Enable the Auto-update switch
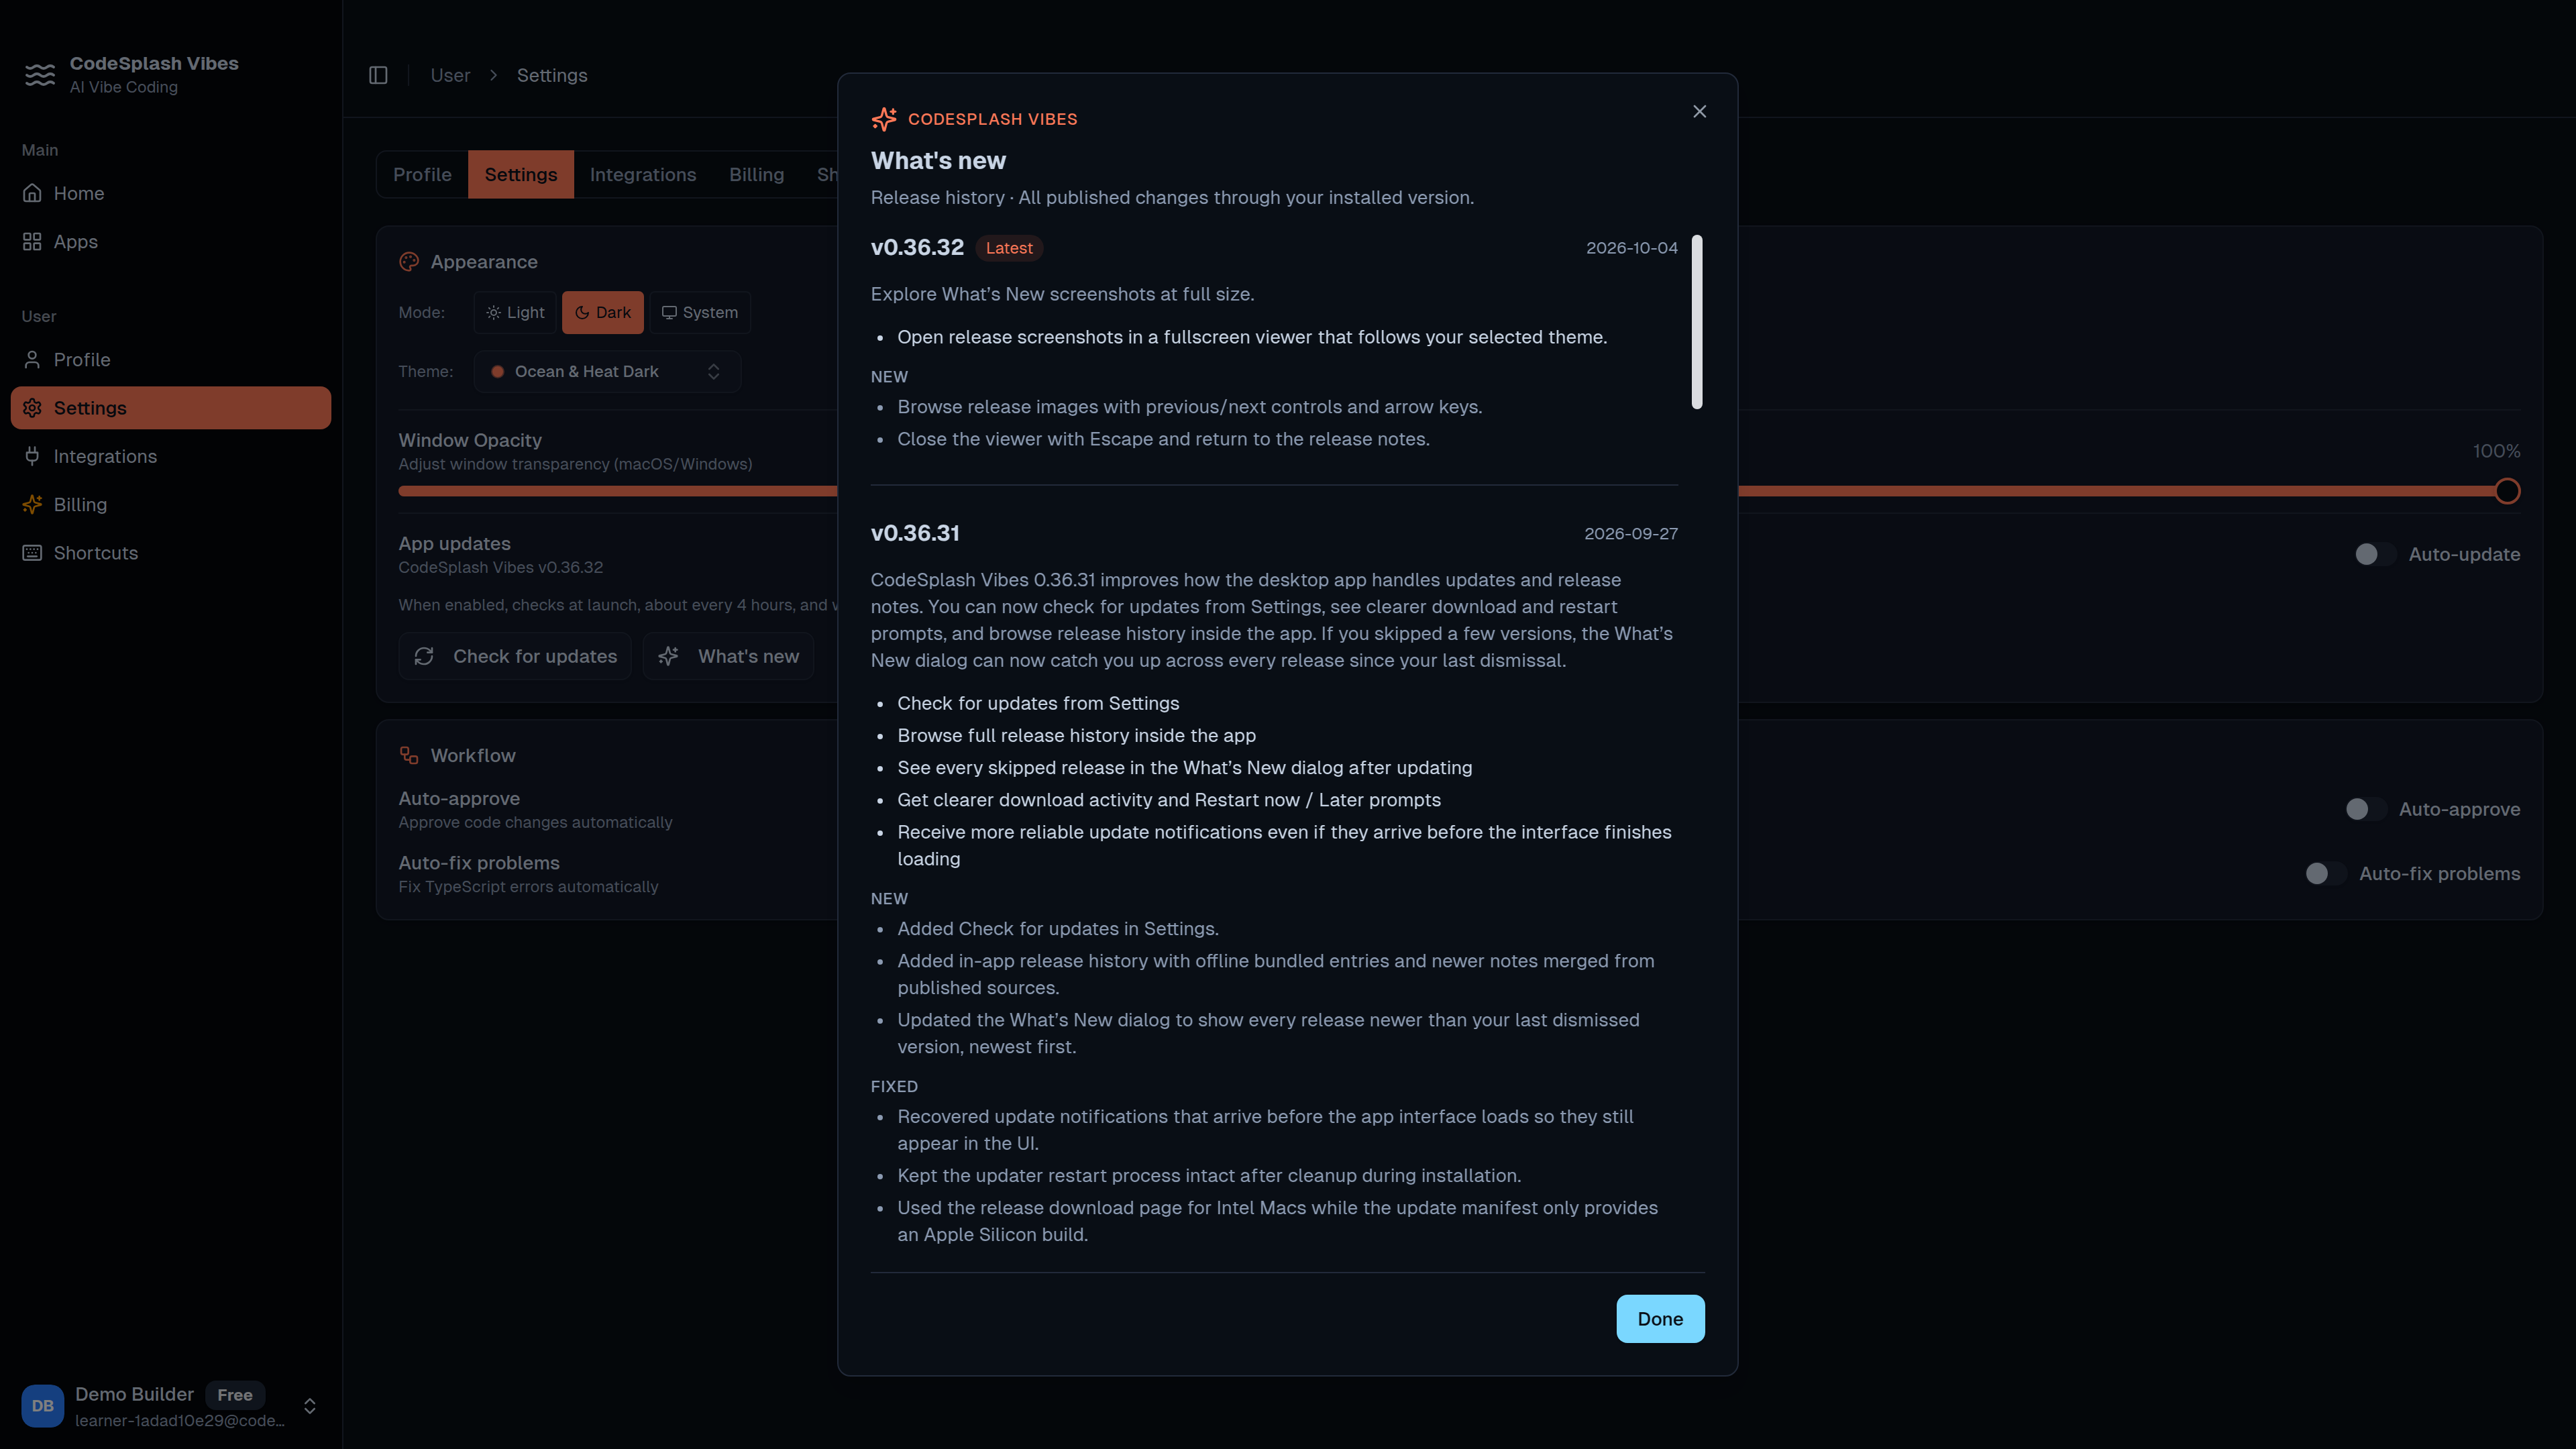 click(x=2375, y=554)
